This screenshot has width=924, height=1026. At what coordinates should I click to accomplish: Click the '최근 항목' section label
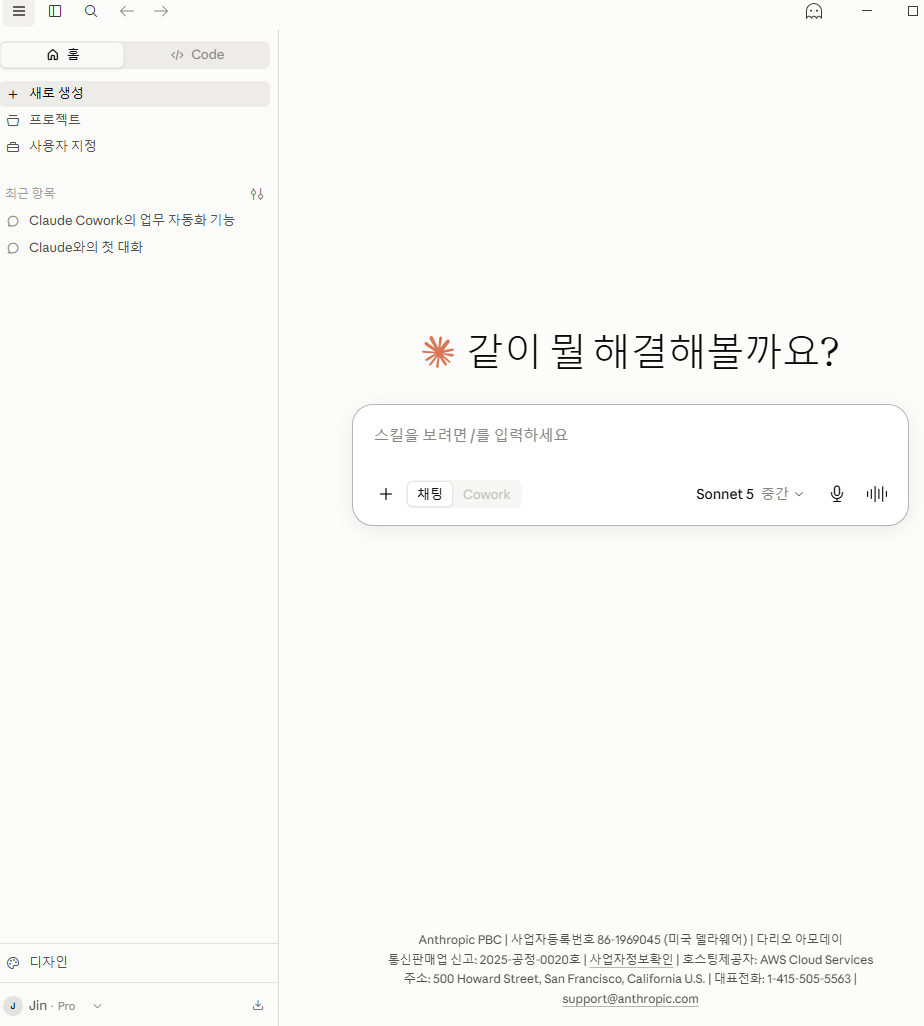coord(30,194)
